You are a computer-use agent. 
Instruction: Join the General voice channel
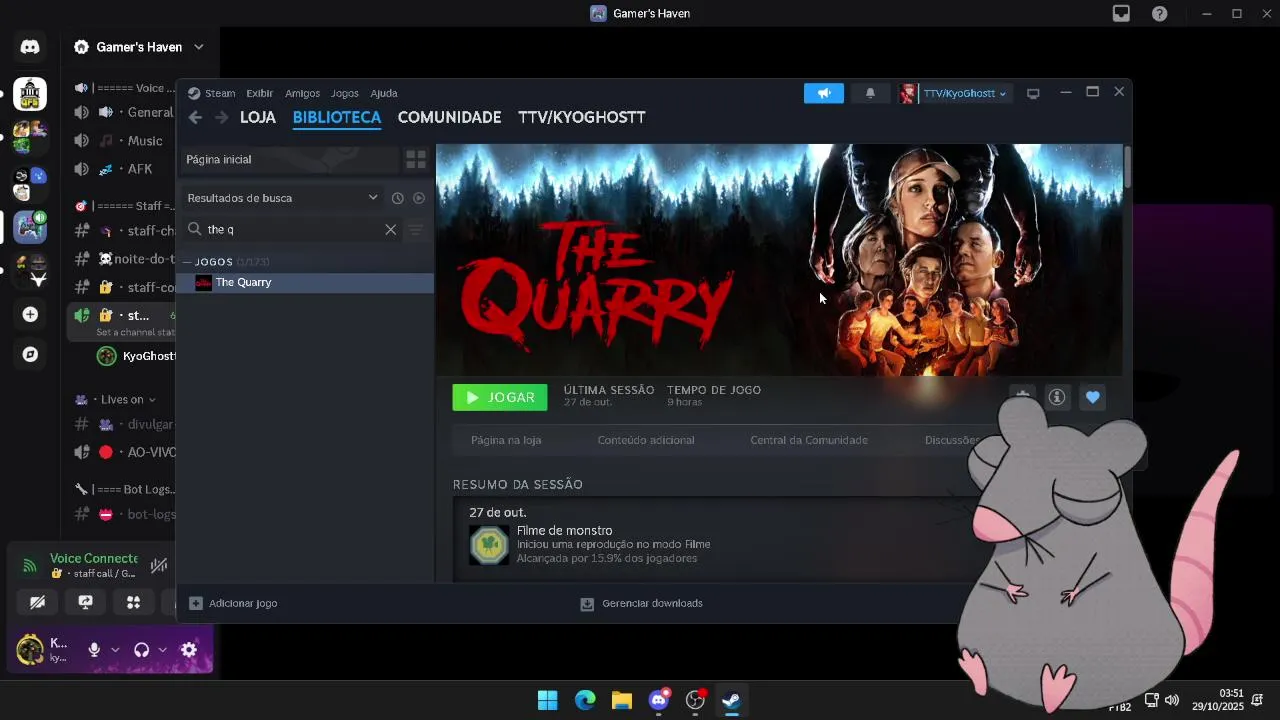(x=124, y=112)
